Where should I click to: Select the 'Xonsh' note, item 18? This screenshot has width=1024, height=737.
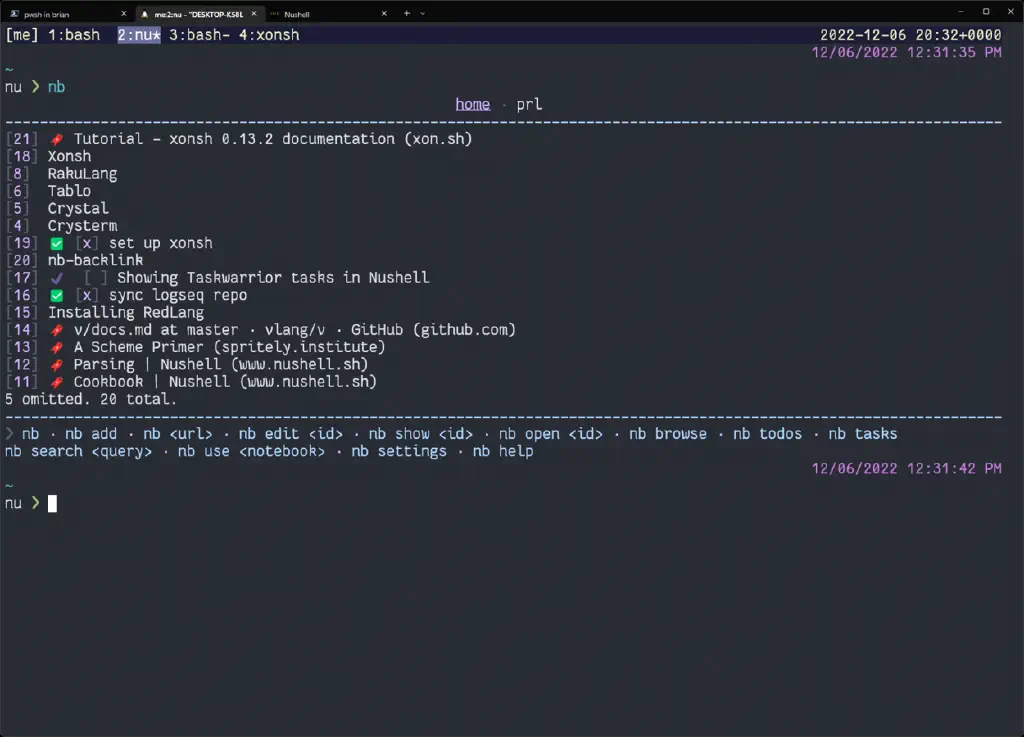click(69, 157)
